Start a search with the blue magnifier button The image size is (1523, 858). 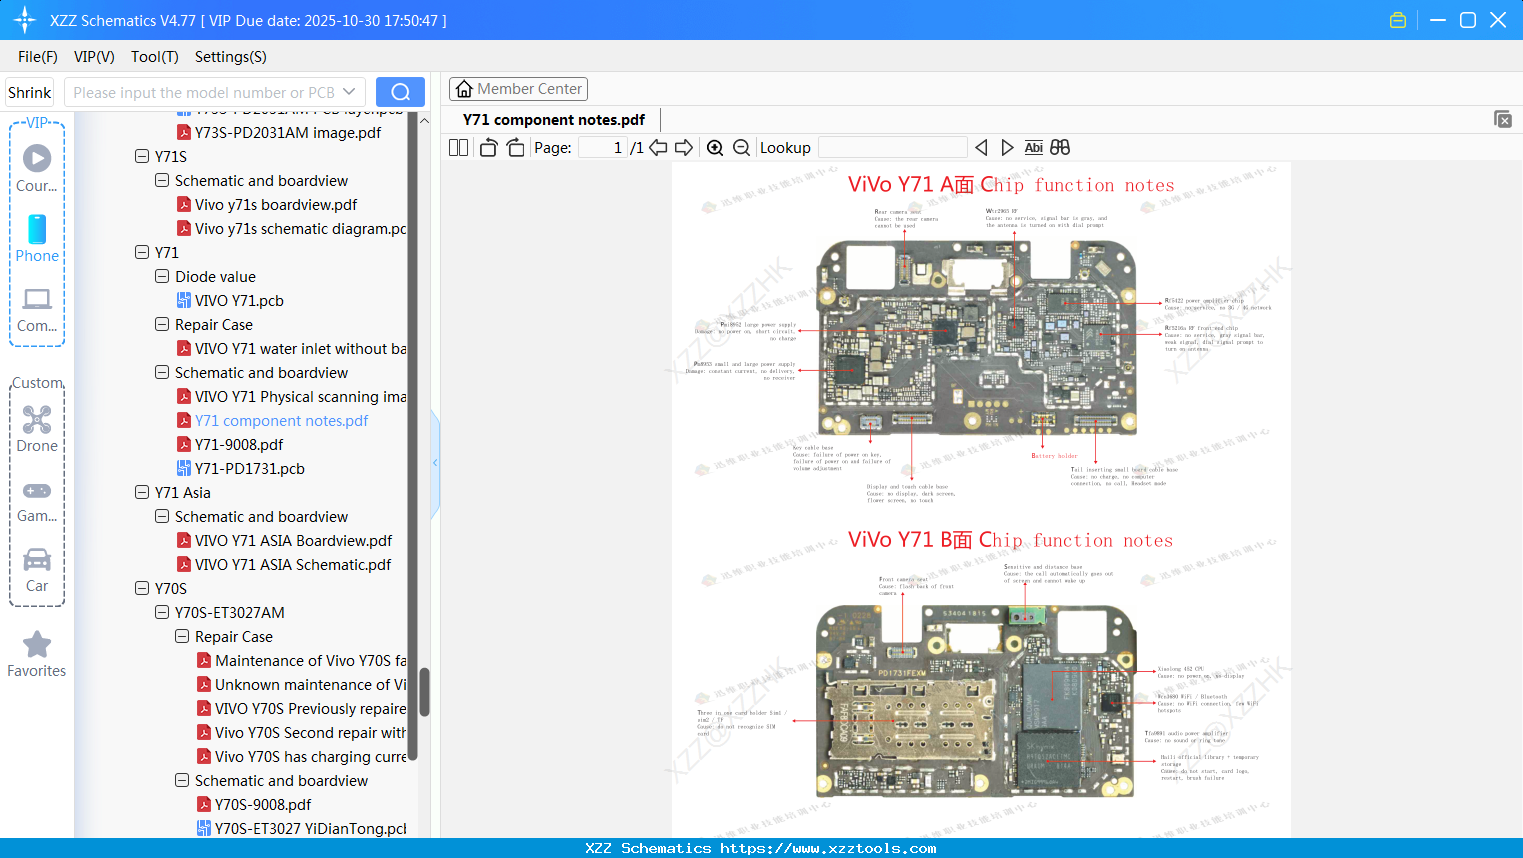click(x=400, y=91)
